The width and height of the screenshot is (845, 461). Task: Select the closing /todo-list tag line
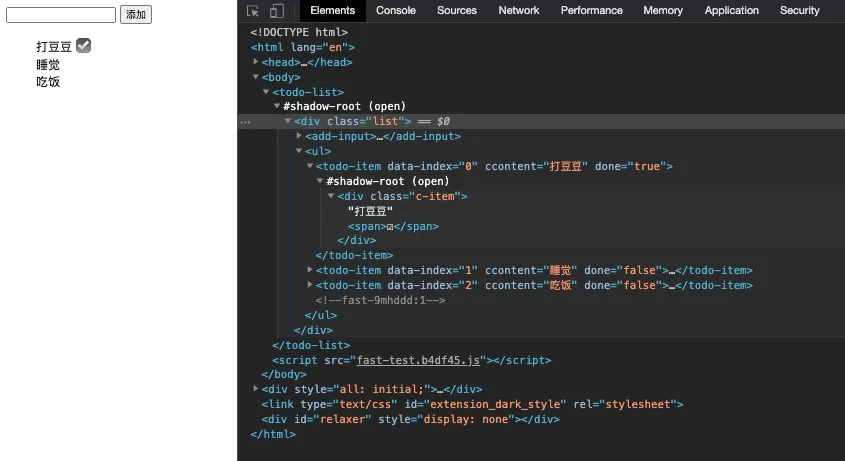point(311,345)
